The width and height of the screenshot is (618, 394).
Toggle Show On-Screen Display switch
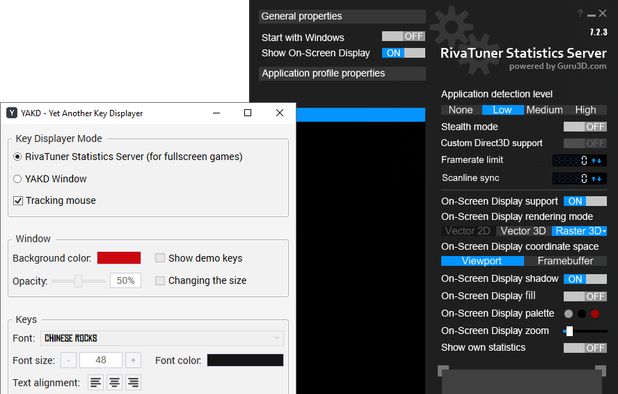(x=403, y=53)
